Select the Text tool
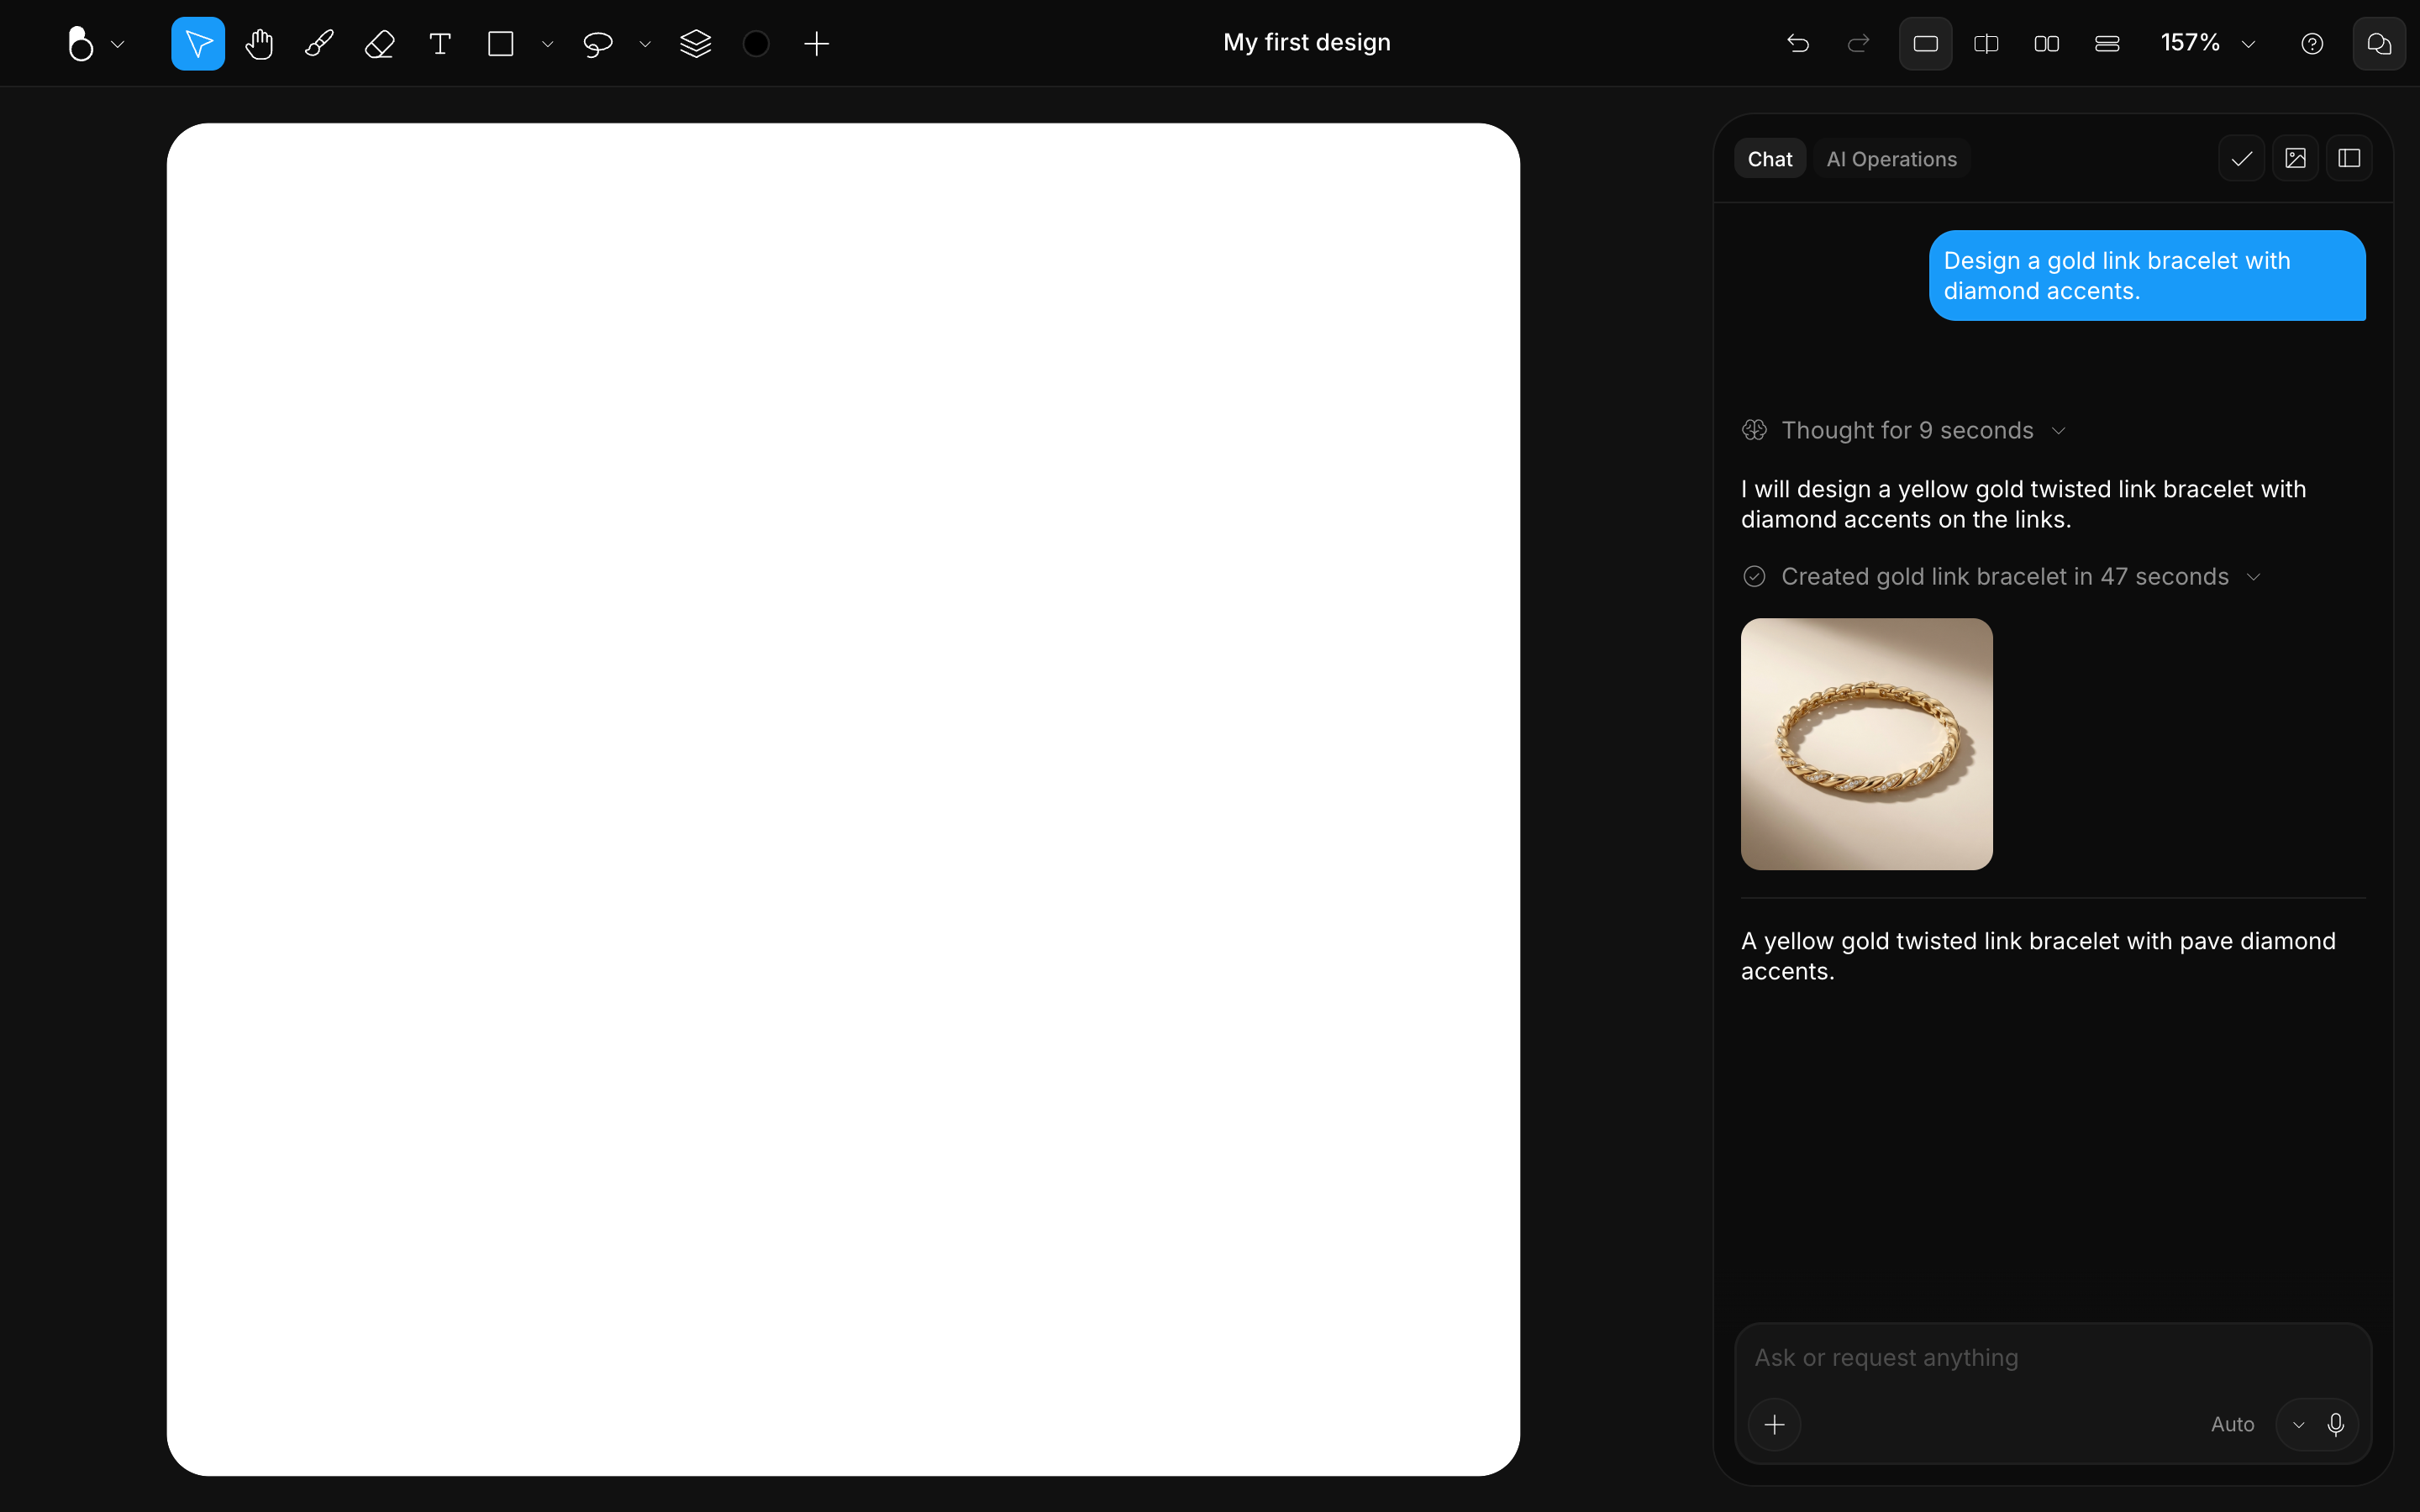 [440, 44]
